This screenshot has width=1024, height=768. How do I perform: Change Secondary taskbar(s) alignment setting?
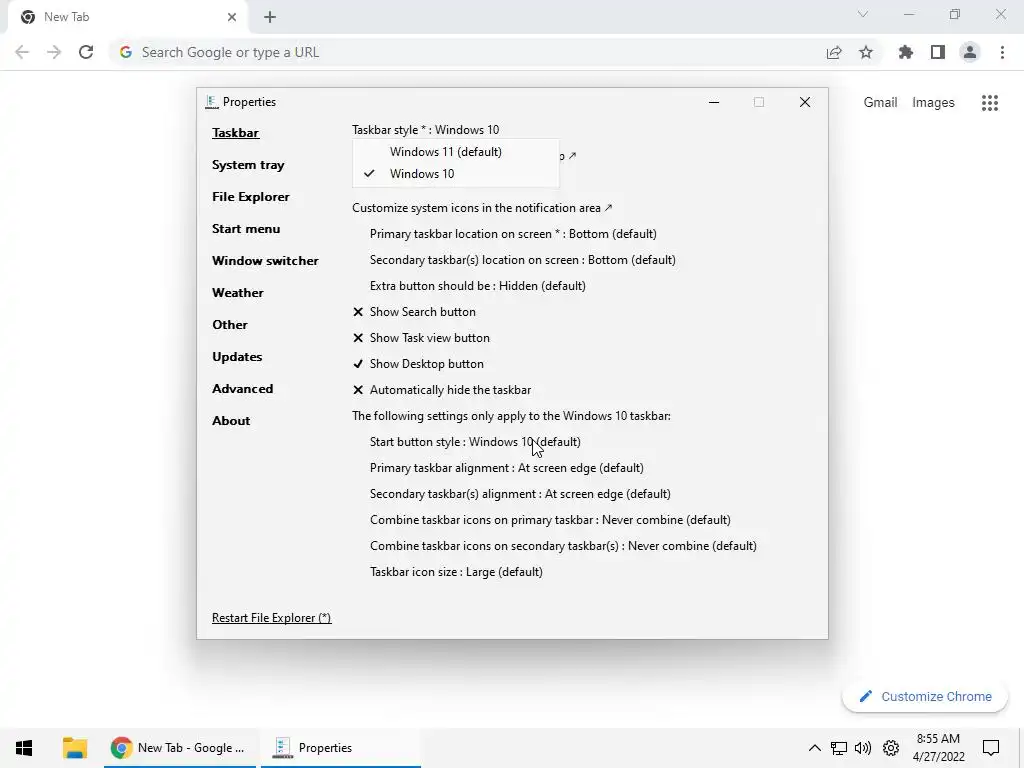[520, 494]
